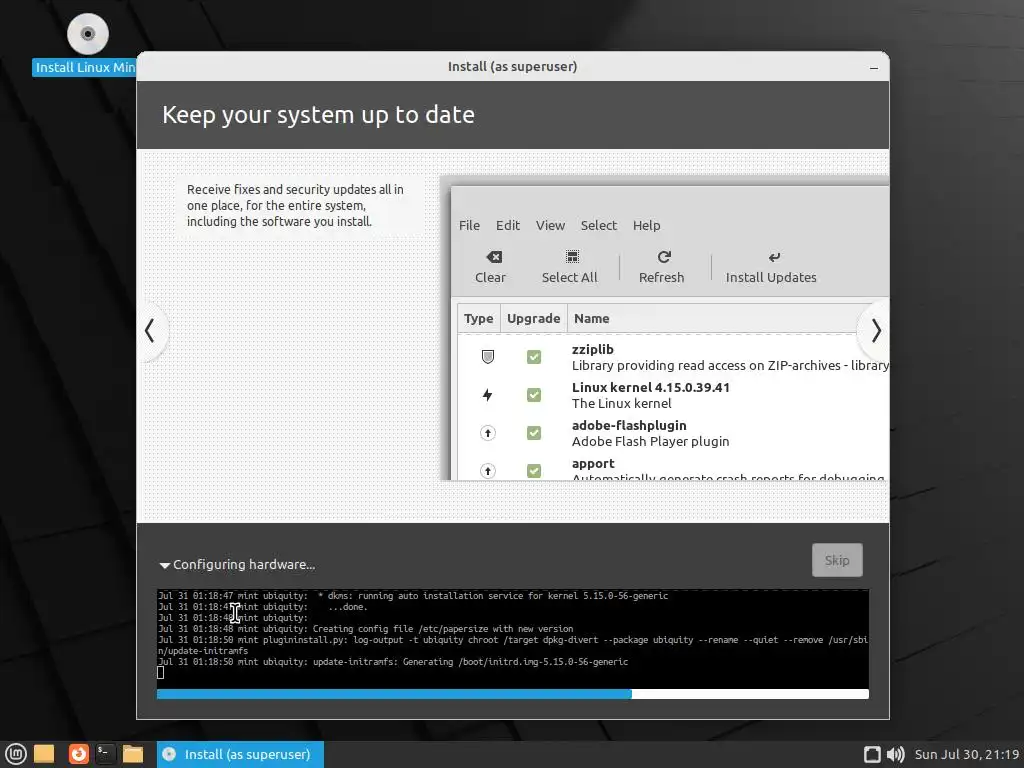Open the volume control in the tray
Image resolution: width=1024 pixels, height=768 pixels.
pyautogui.click(x=895, y=754)
